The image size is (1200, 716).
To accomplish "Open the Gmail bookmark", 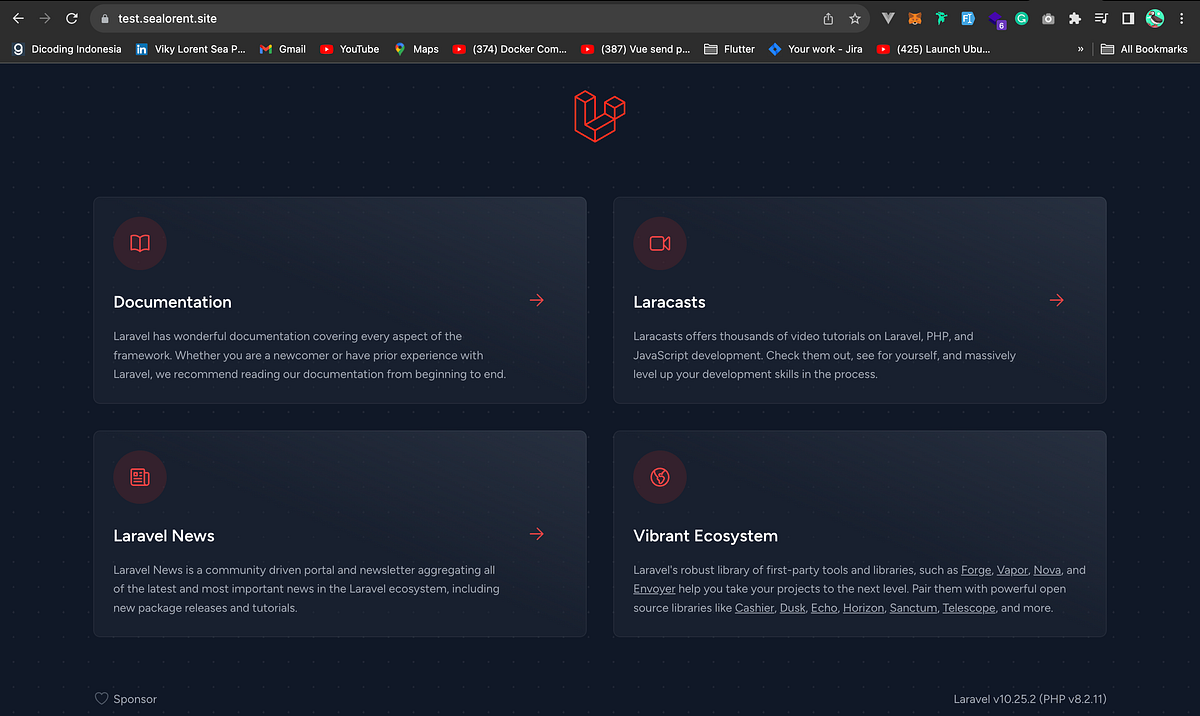I will click(x=282, y=48).
